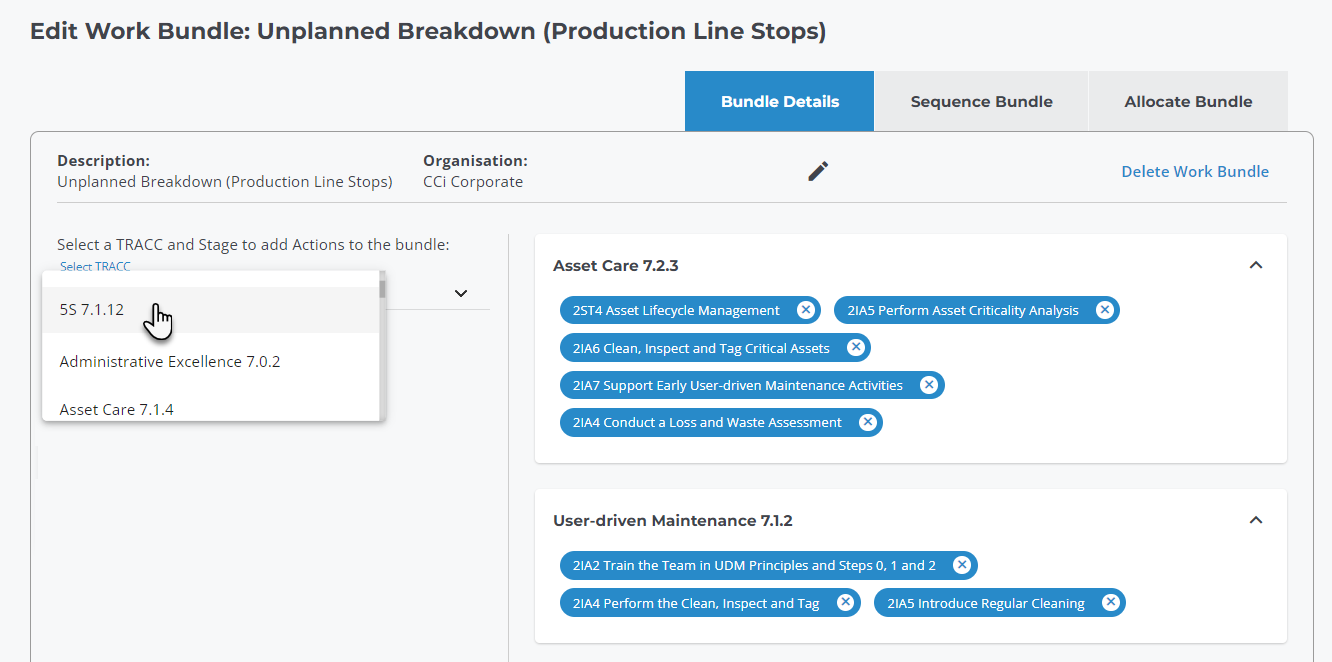Select 5S 7.1.12 from the TRACC list
Image resolution: width=1332 pixels, height=662 pixels.
[x=91, y=310]
